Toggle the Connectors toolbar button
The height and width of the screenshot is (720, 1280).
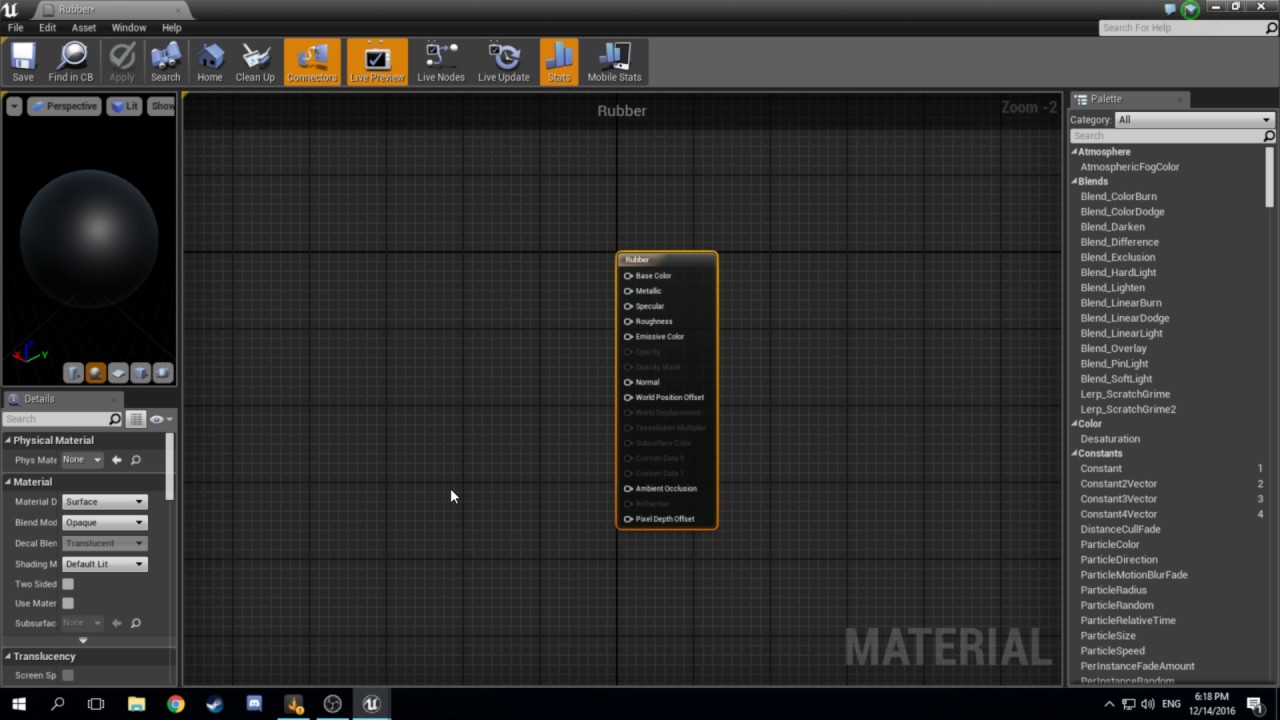[312, 62]
